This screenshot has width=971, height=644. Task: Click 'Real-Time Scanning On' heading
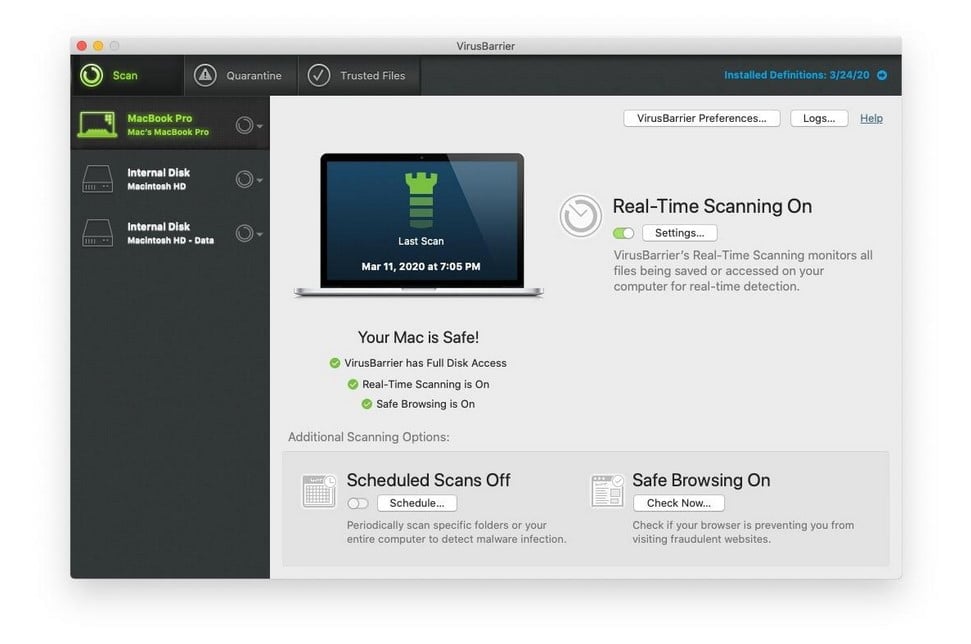pos(712,206)
